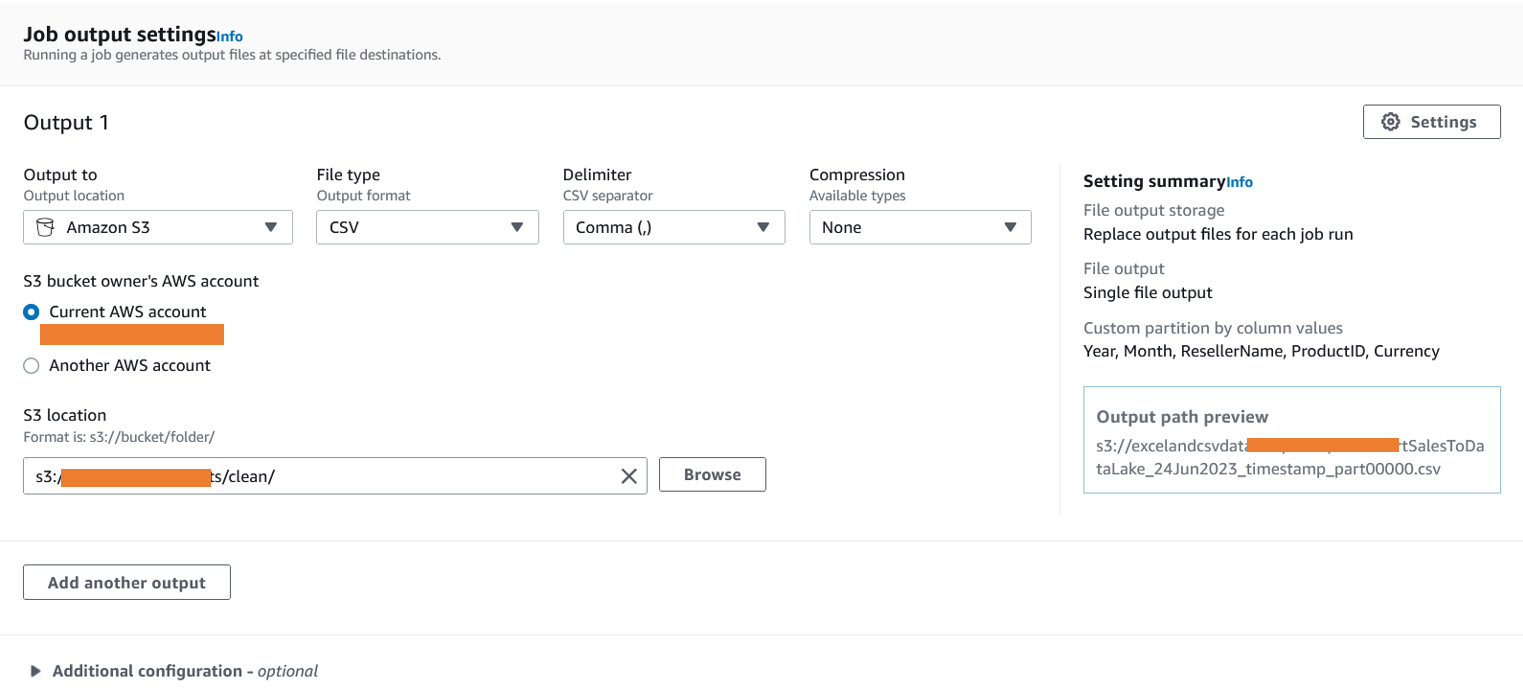Click the S3 bucket icon in Output to
The image size is (1523, 698).
point(44,227)
